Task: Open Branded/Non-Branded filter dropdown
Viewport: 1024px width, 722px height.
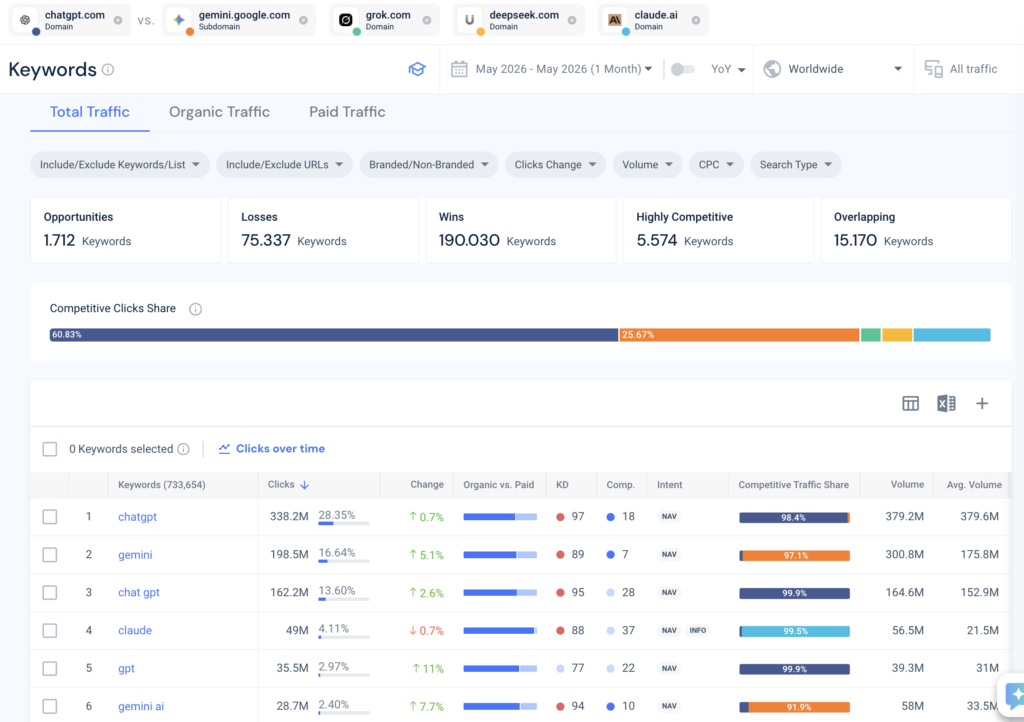Action: pyautogui.click(x=428, y=165)
